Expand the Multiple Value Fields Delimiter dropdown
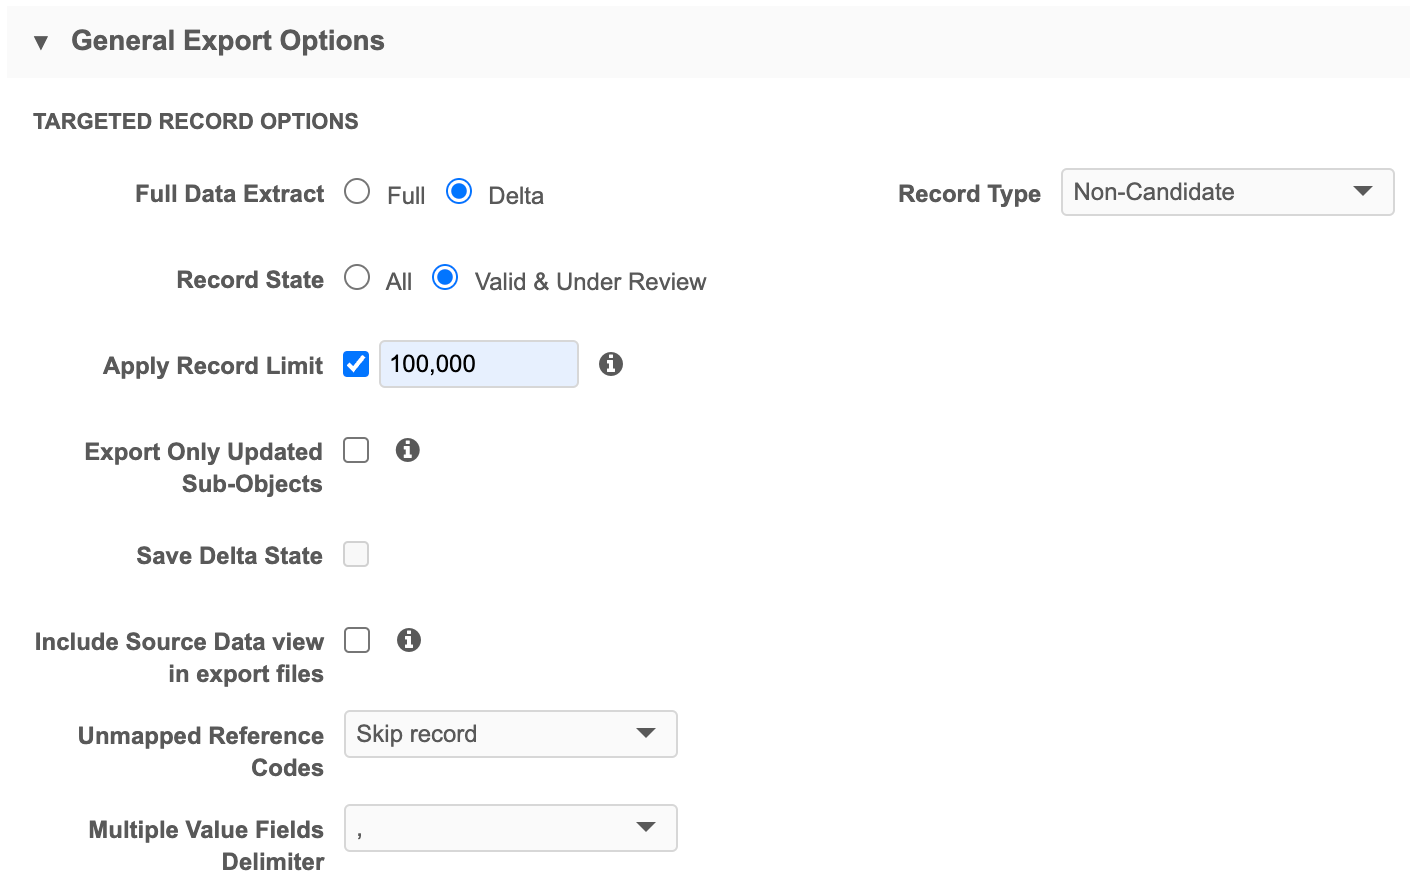This screenshot has width=1410, height=890. [x=510, y=828]
